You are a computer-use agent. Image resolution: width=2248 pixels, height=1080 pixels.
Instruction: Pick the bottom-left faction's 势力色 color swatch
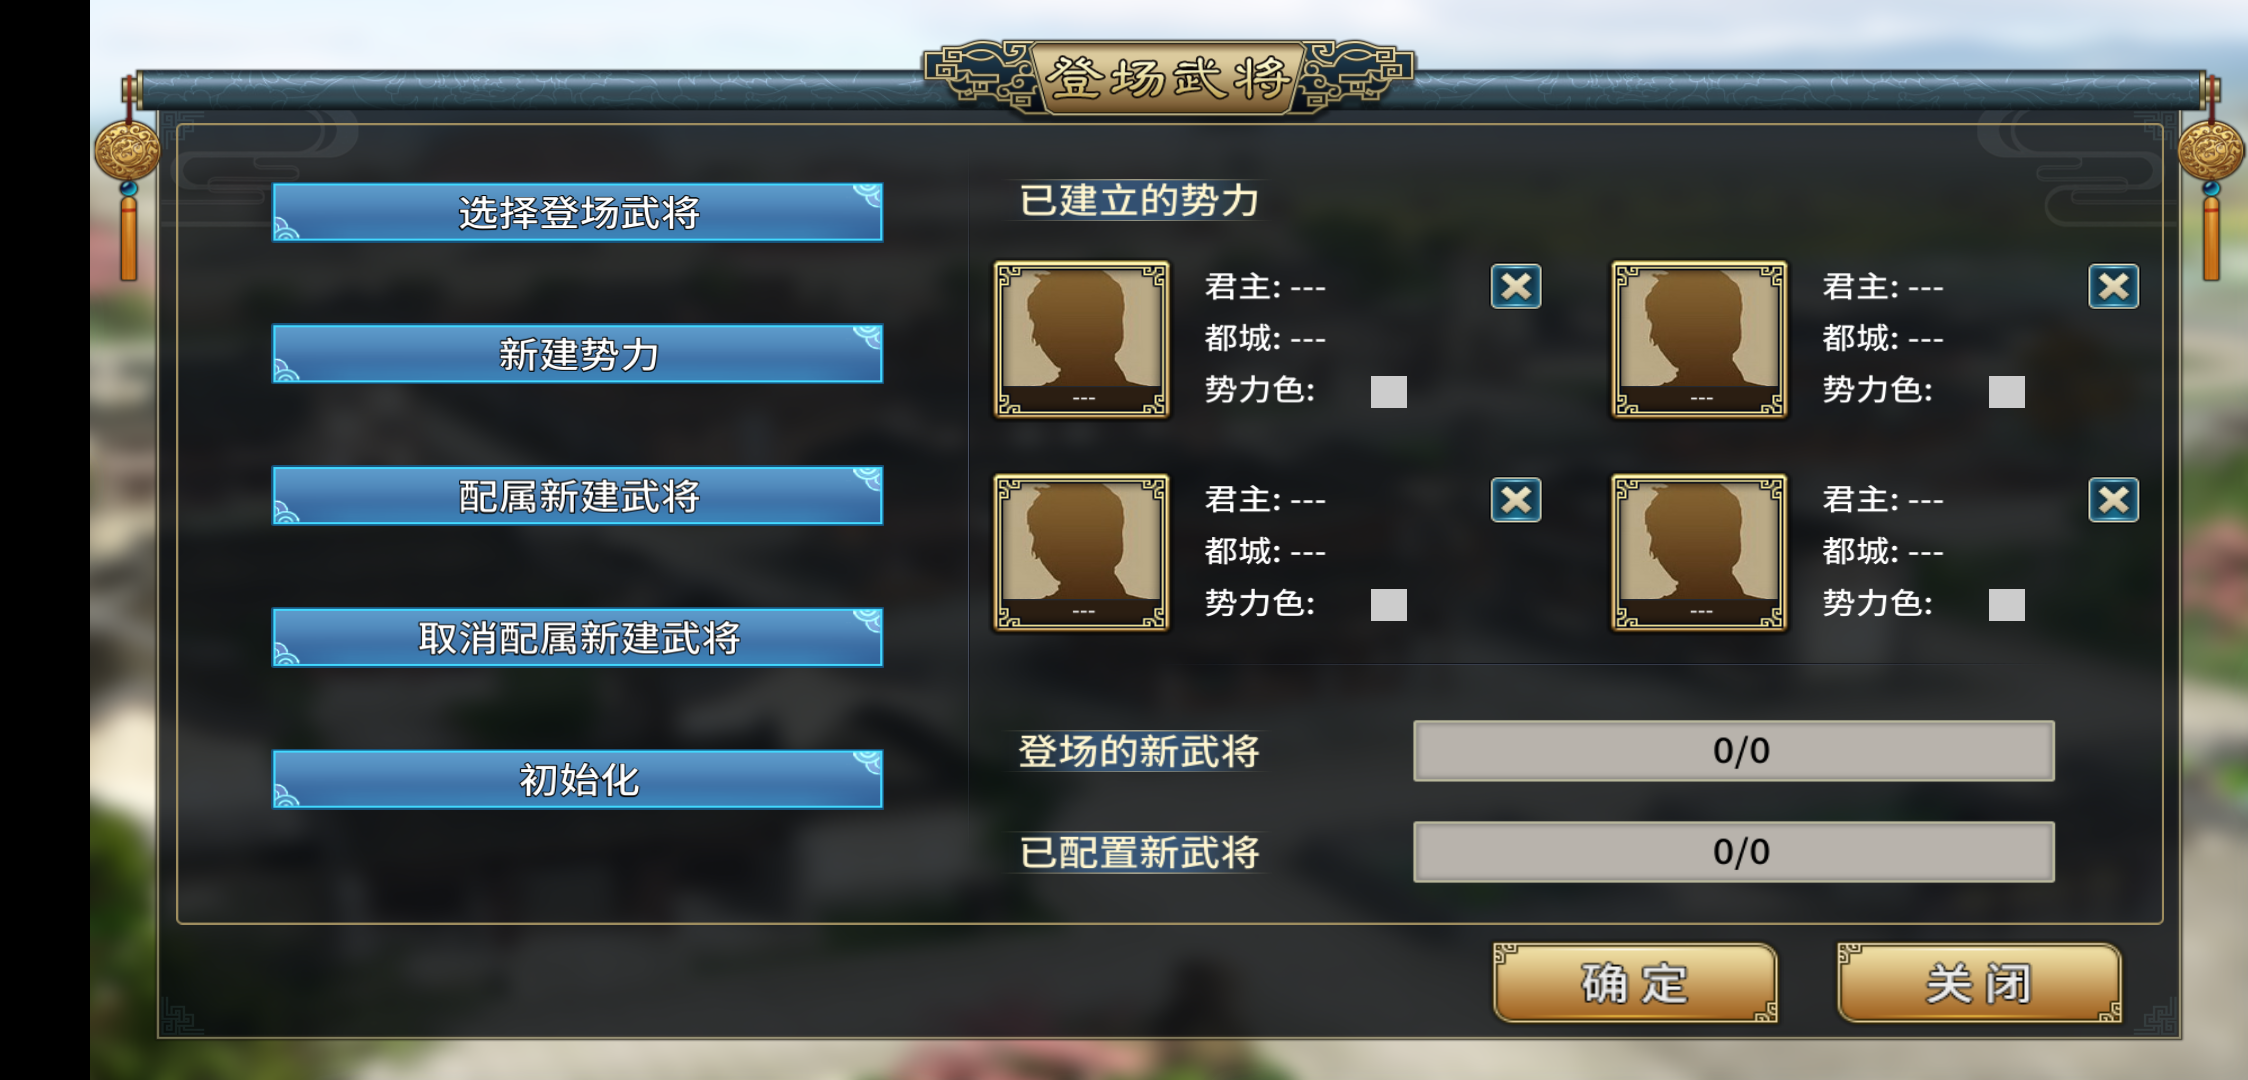[x=1388, y=605]
